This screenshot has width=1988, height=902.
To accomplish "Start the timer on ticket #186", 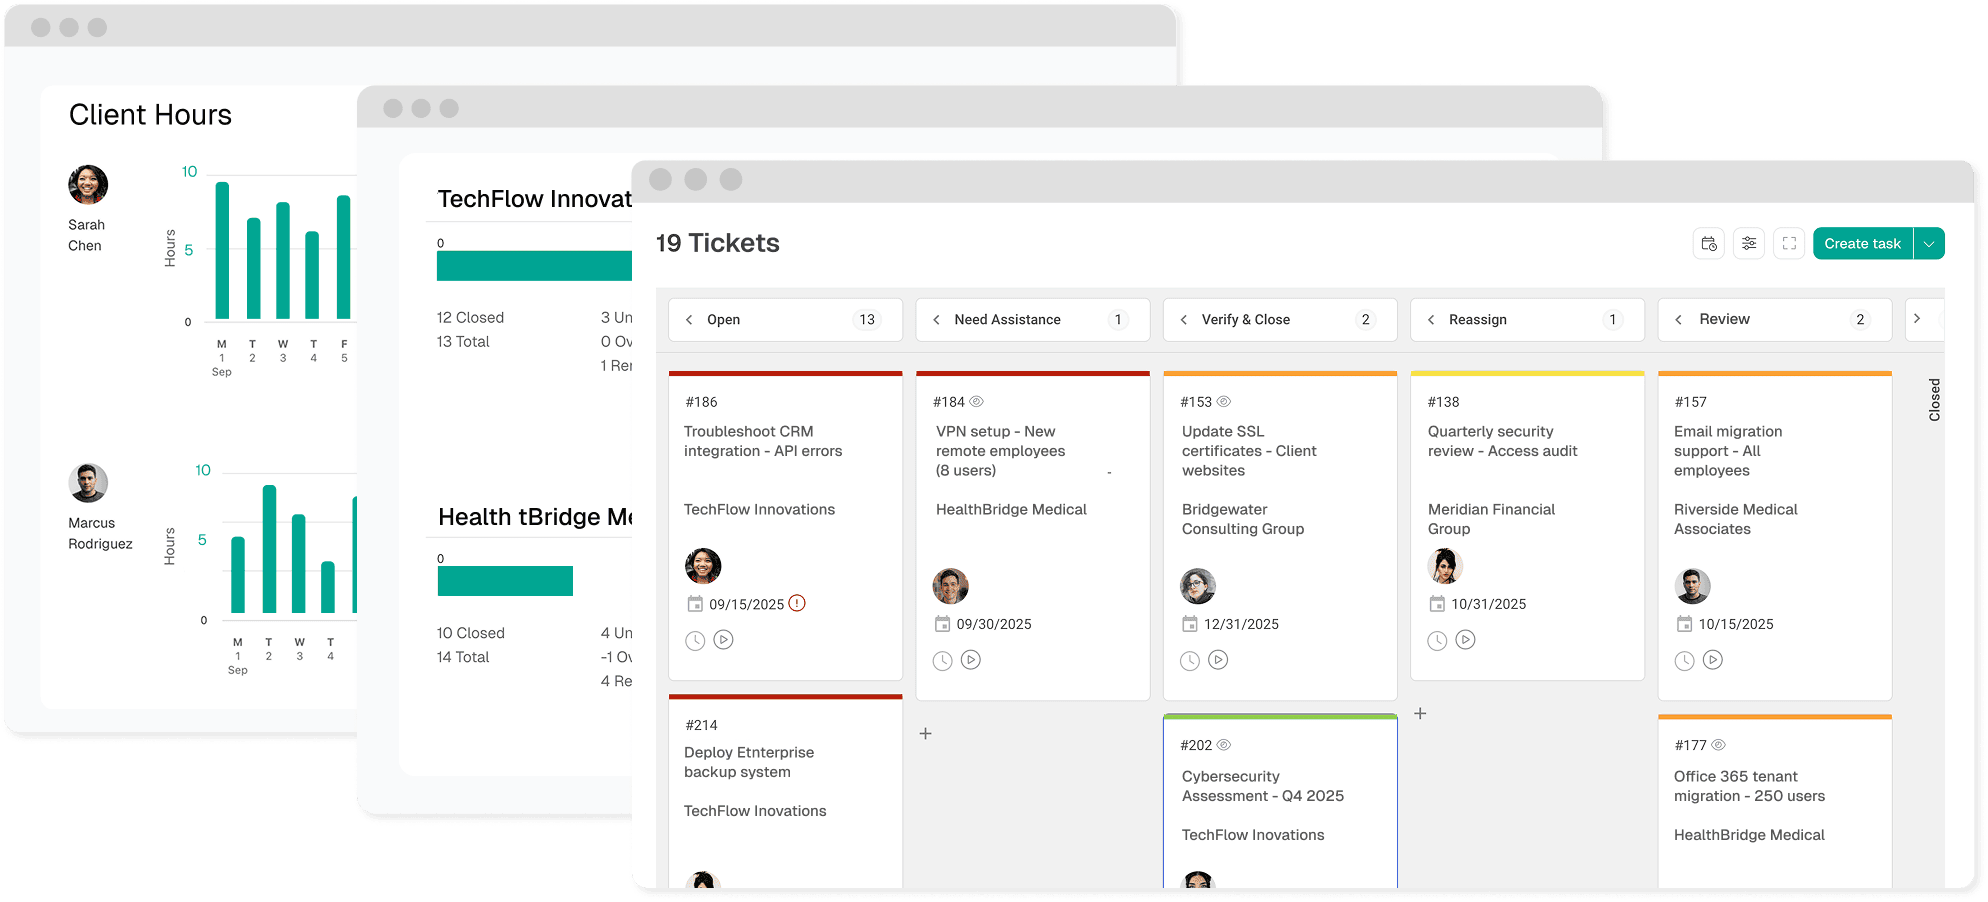I will click(723, 640).
